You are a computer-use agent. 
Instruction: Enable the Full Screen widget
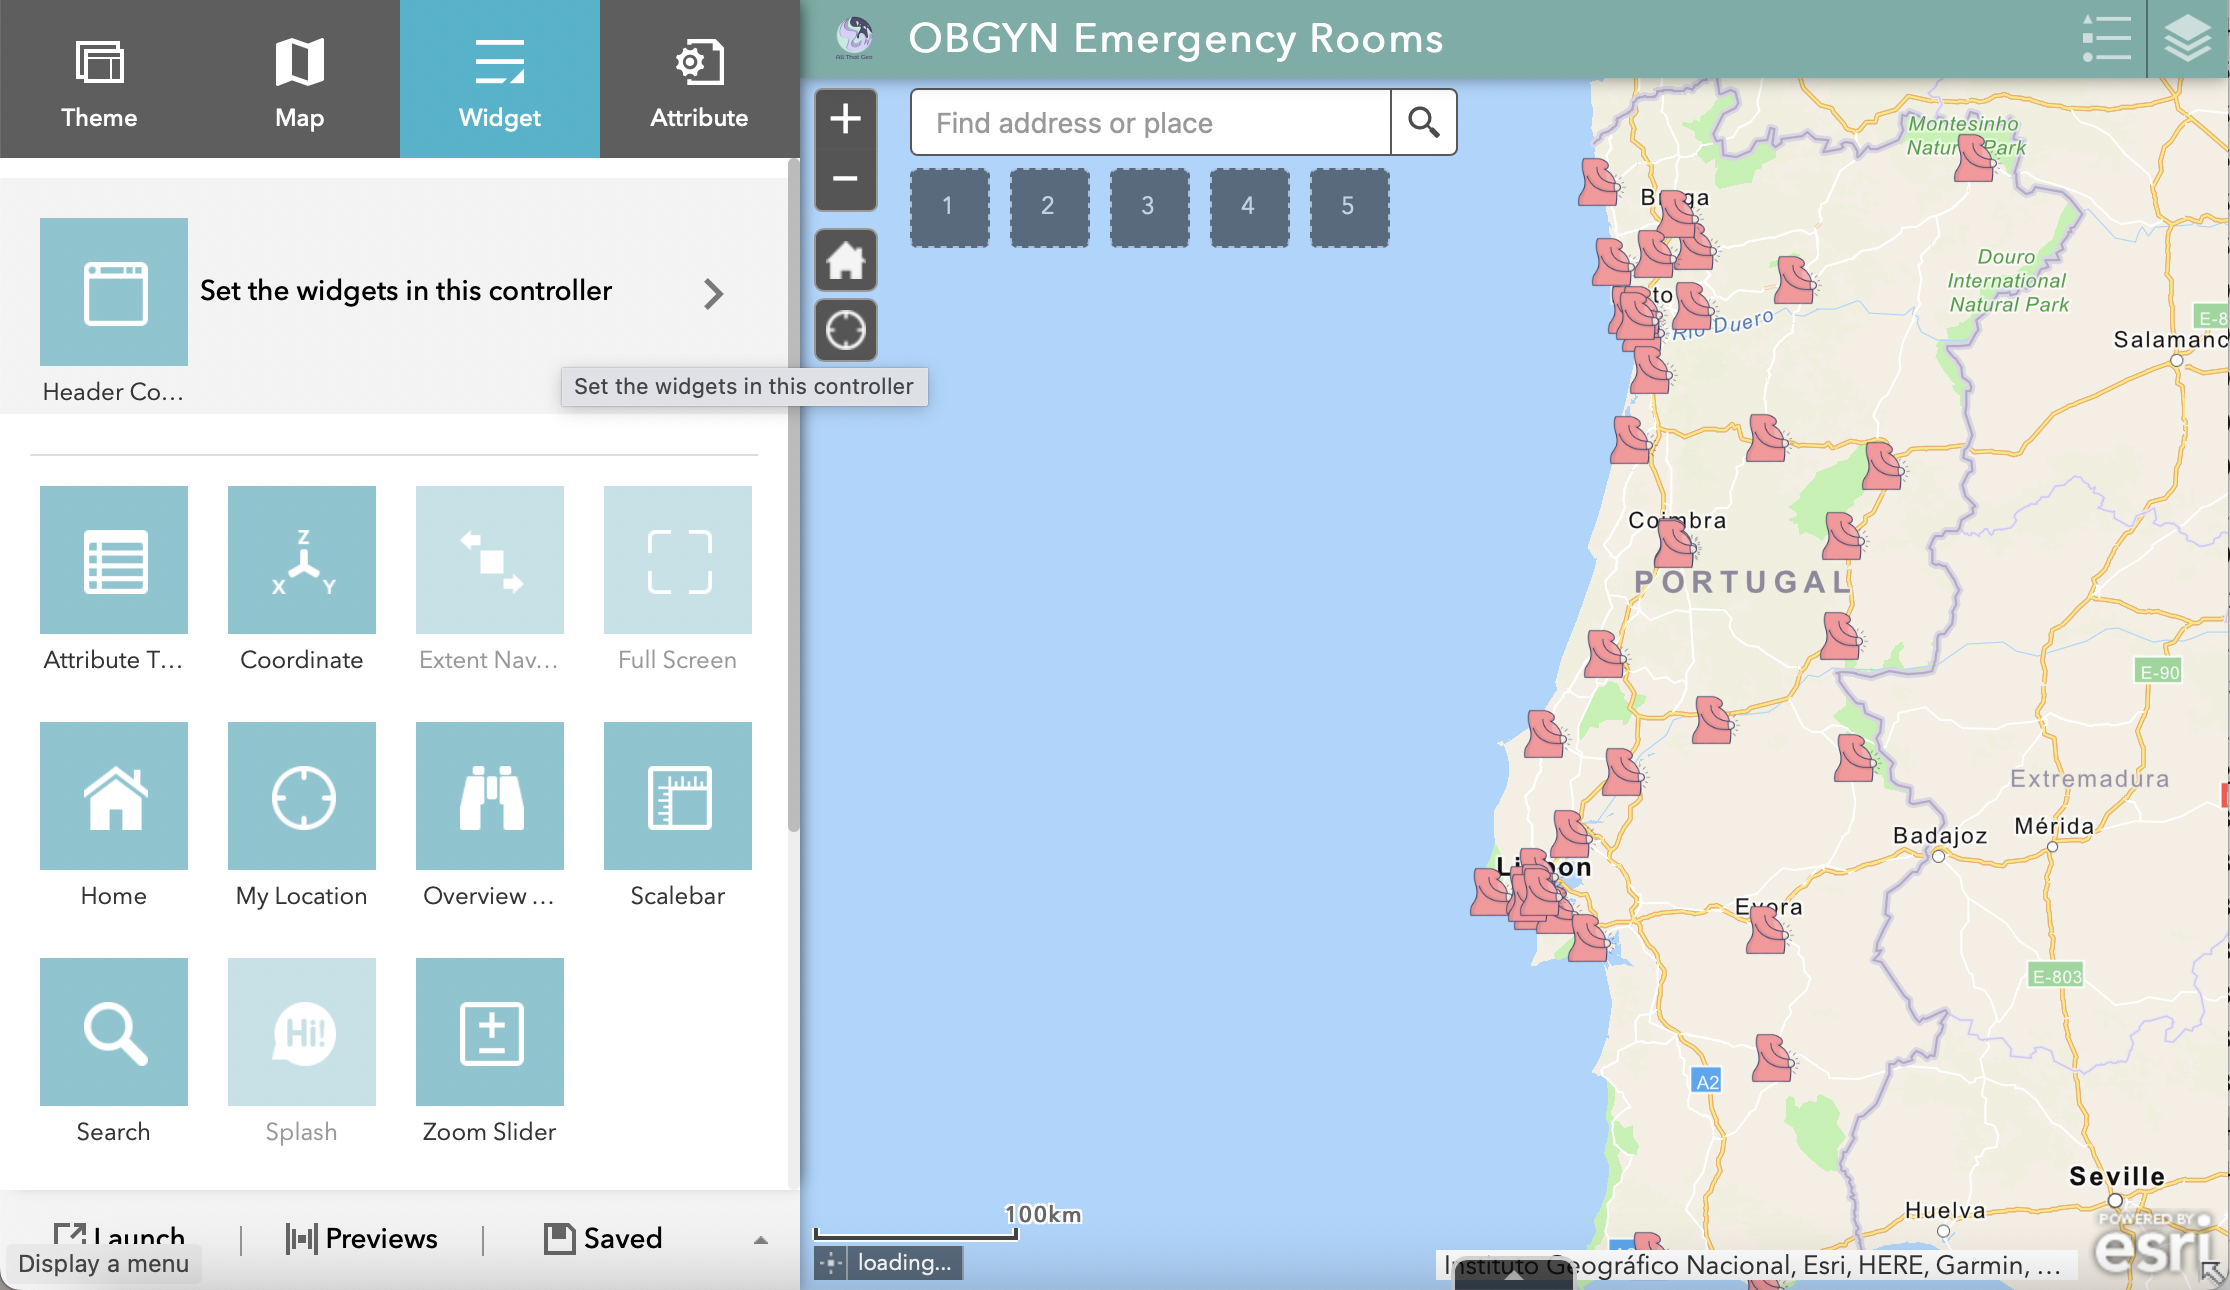(678, 560)
